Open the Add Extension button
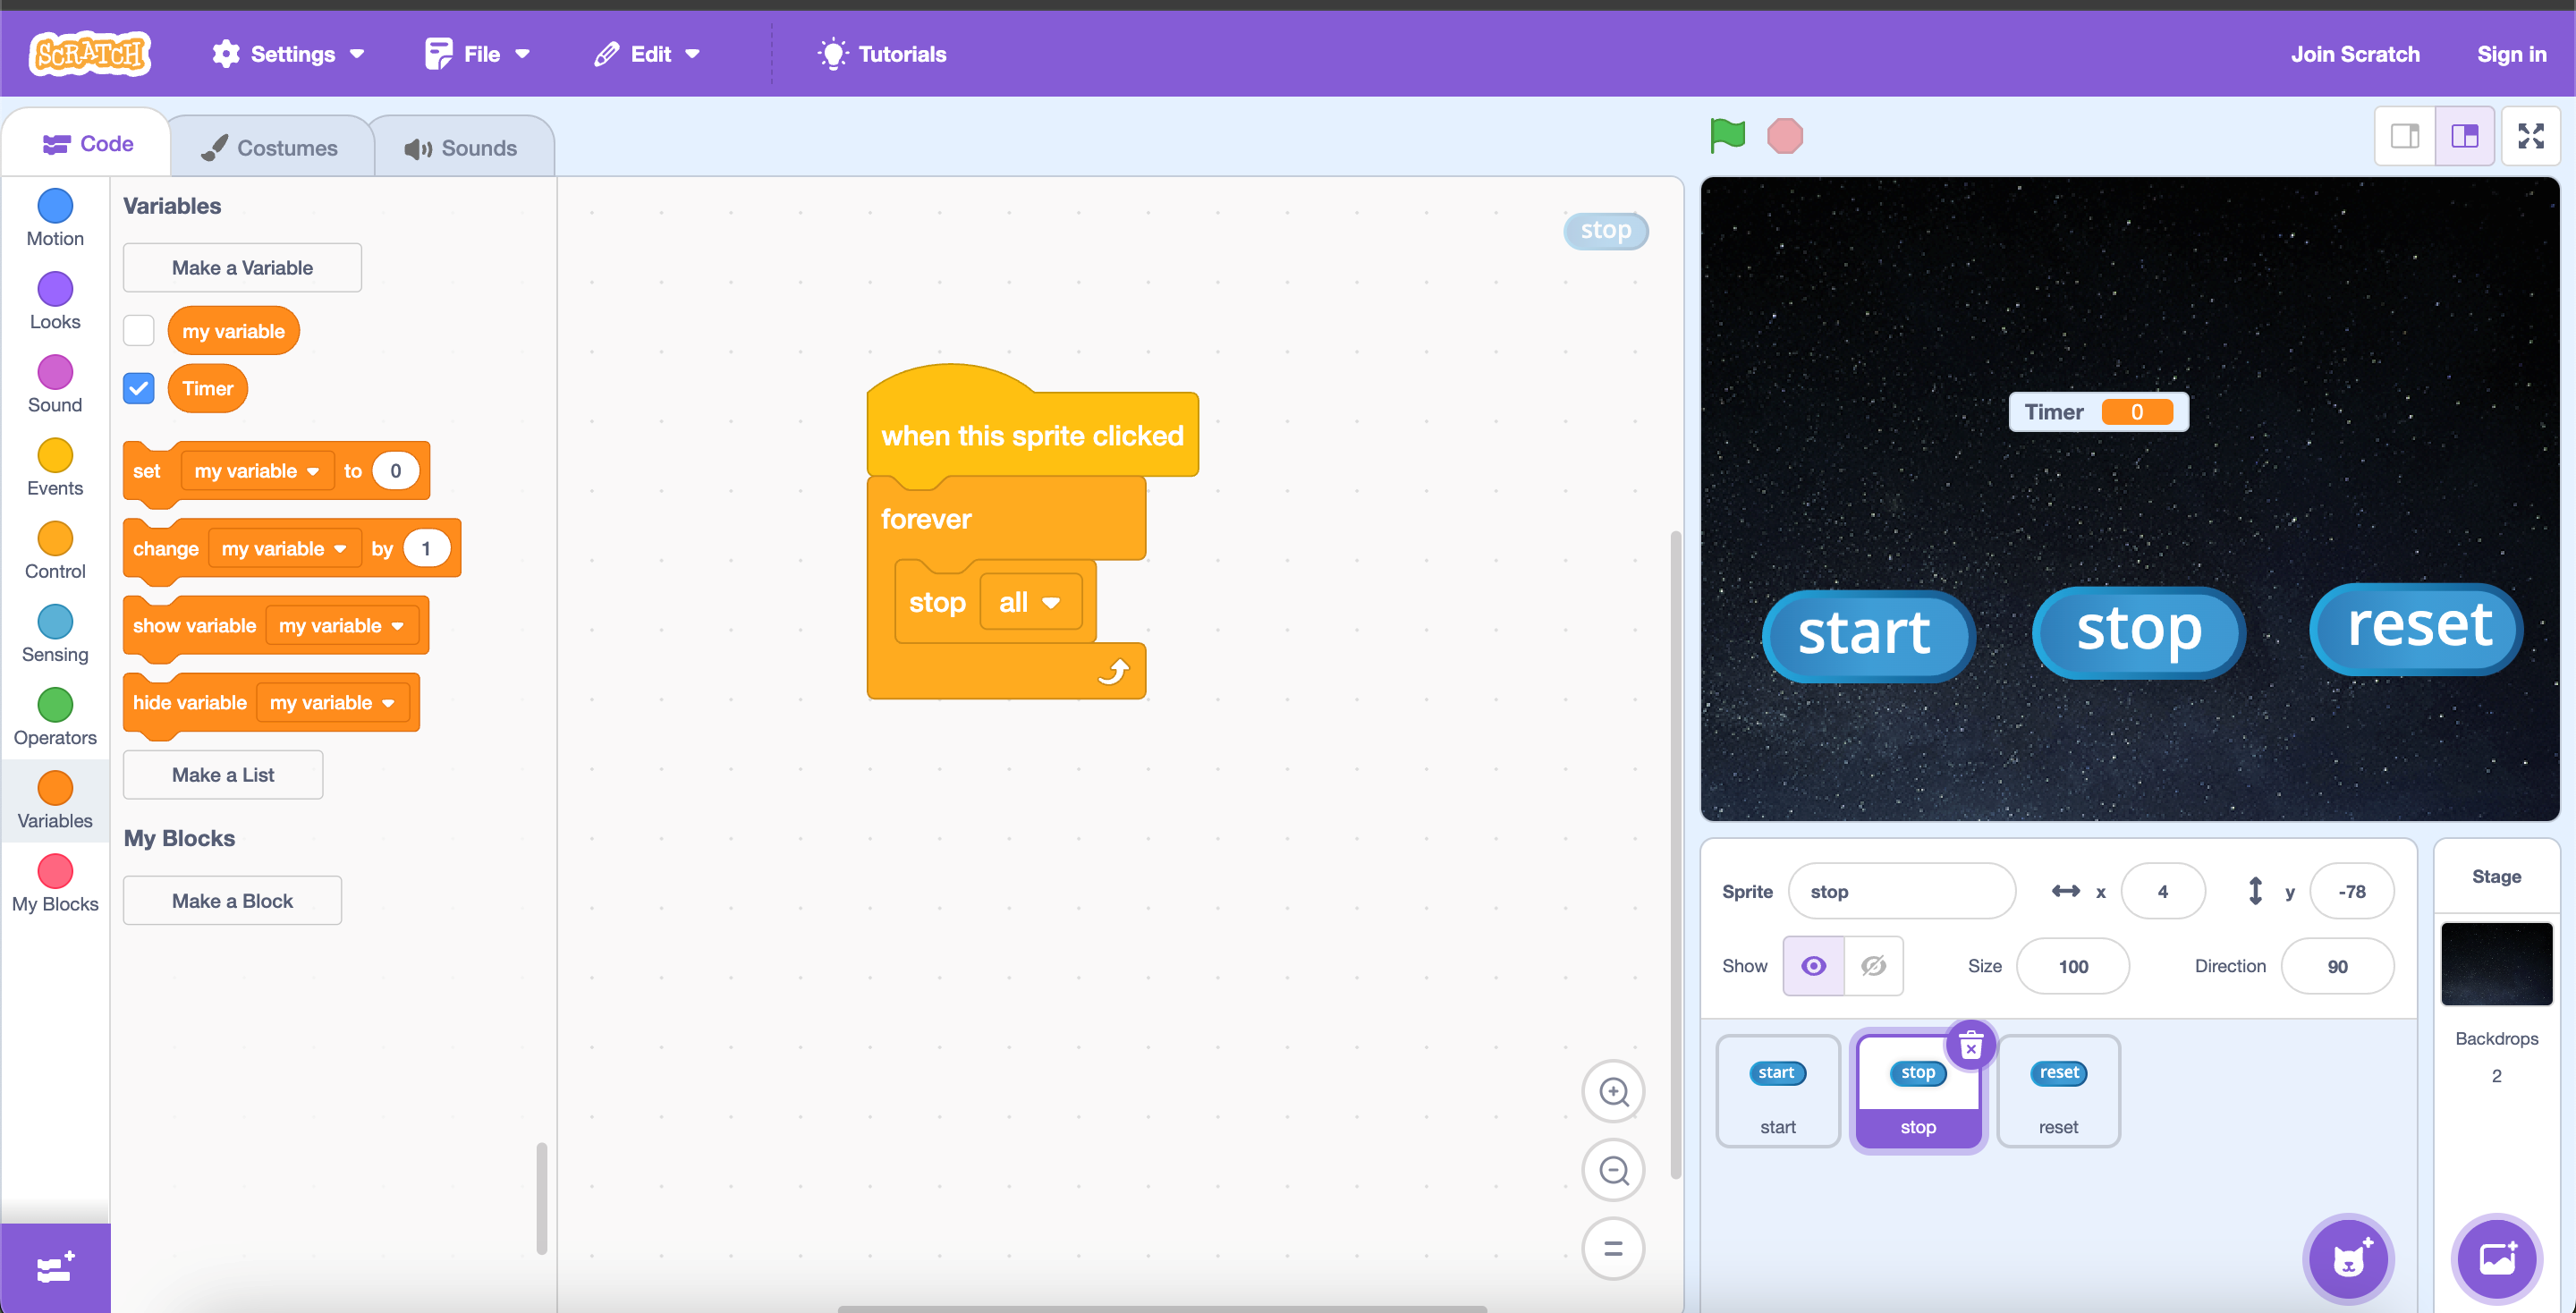2576x1313 pixels. click(x=55, y=1267)
